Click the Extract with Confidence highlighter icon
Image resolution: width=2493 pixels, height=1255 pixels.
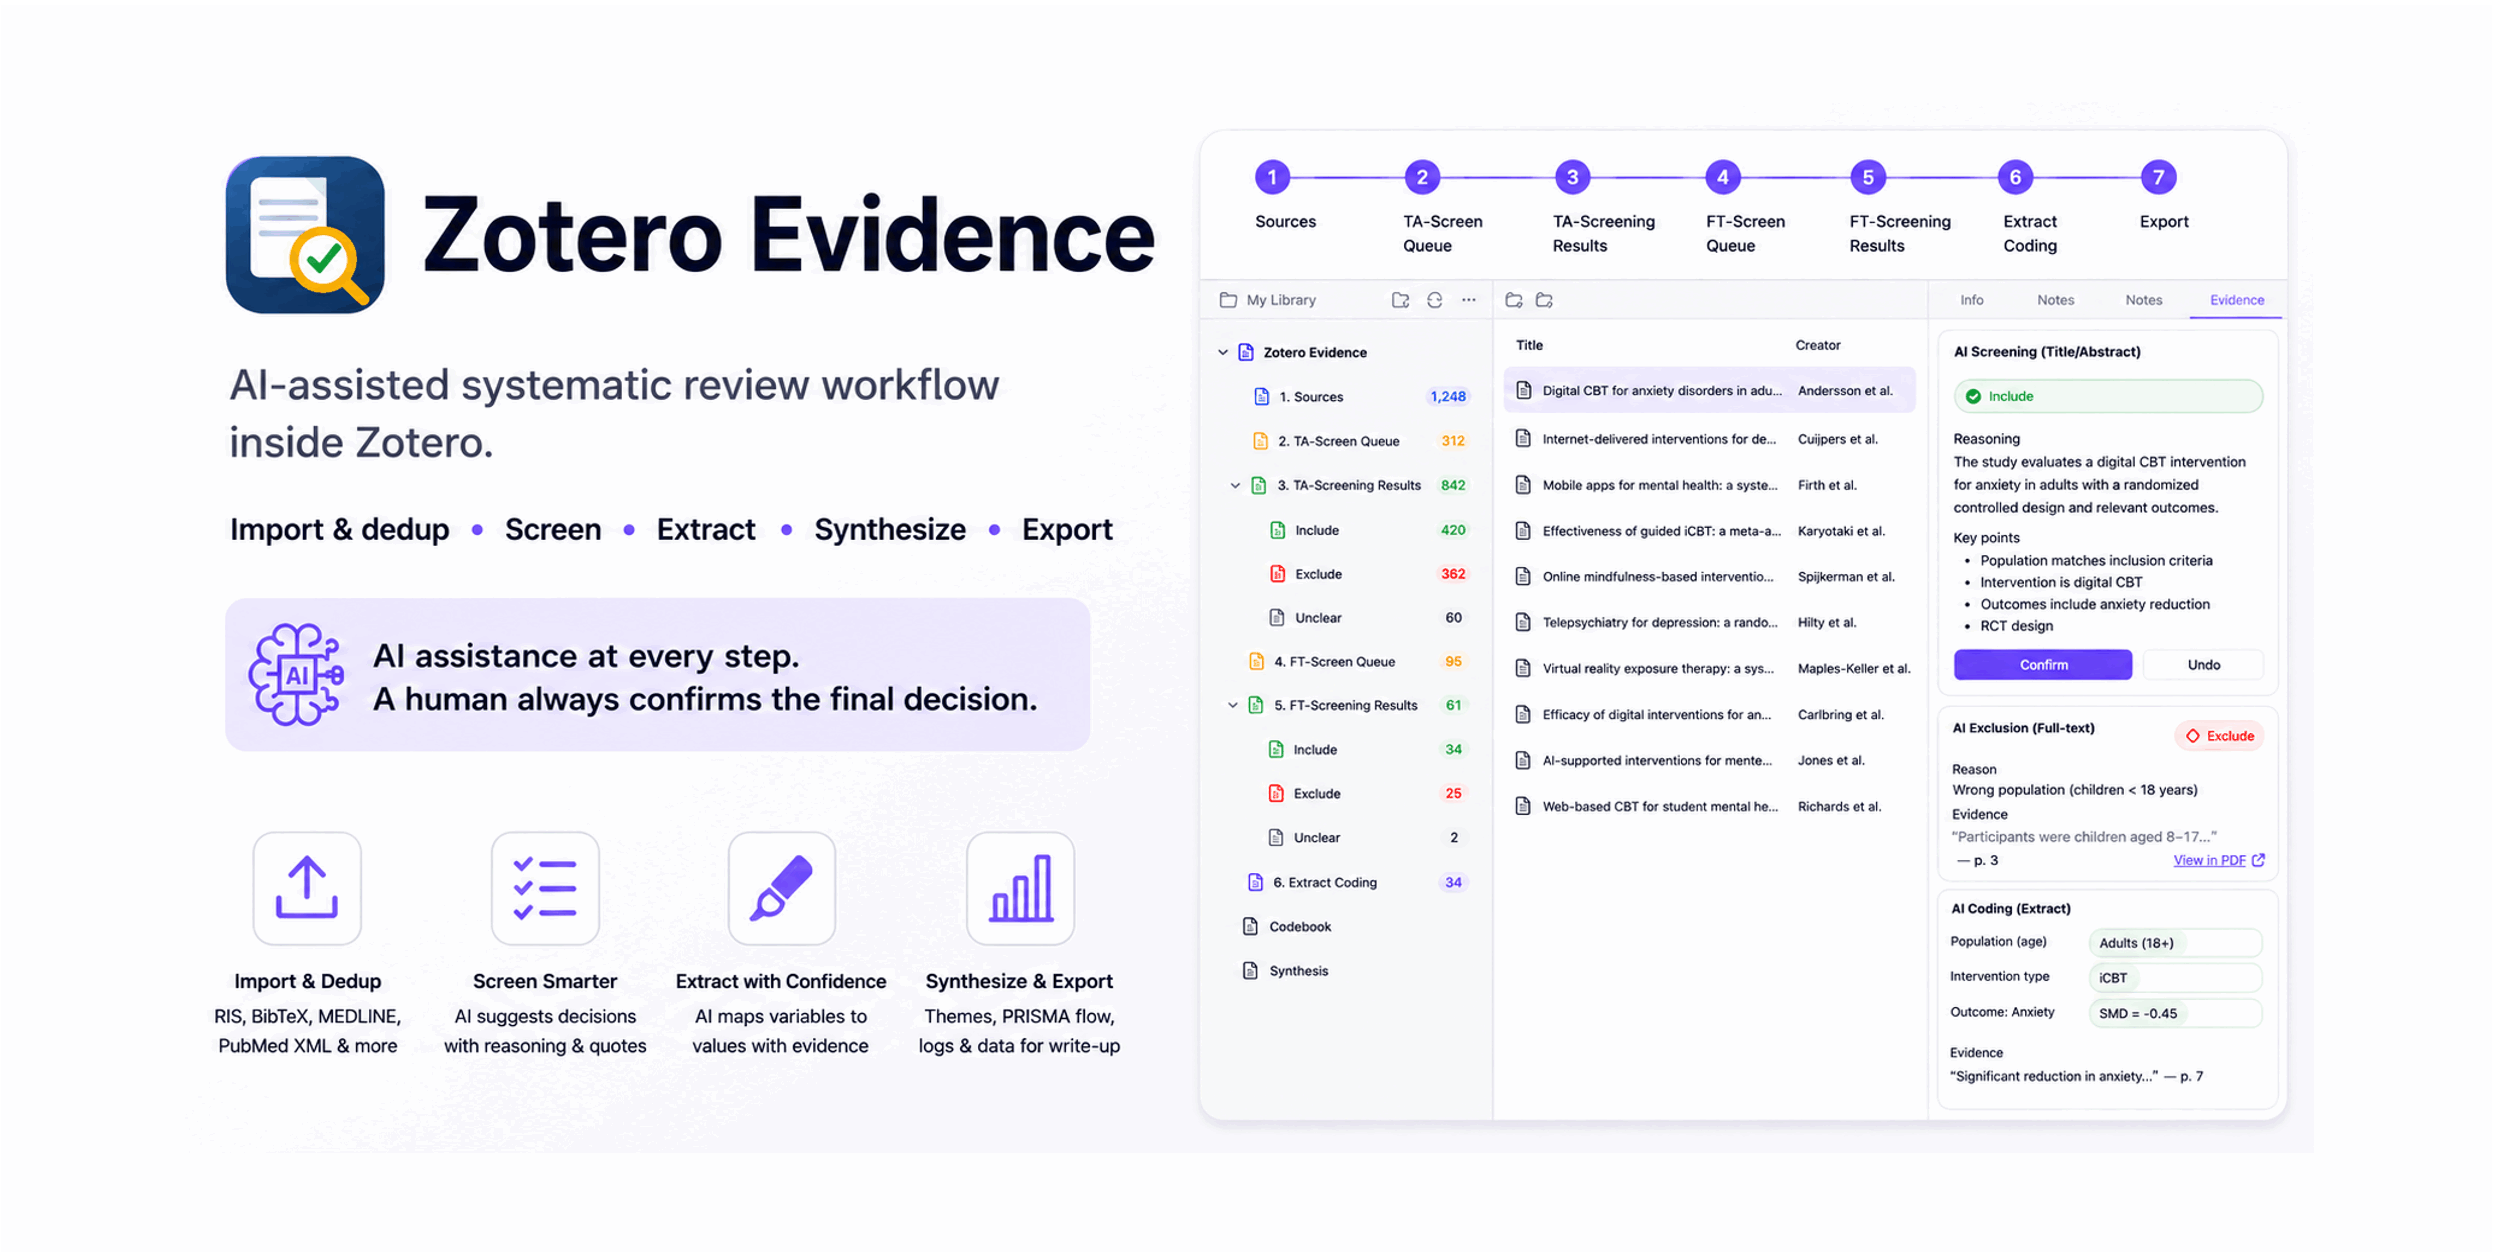pyautogui.click(x=782, y=888)
